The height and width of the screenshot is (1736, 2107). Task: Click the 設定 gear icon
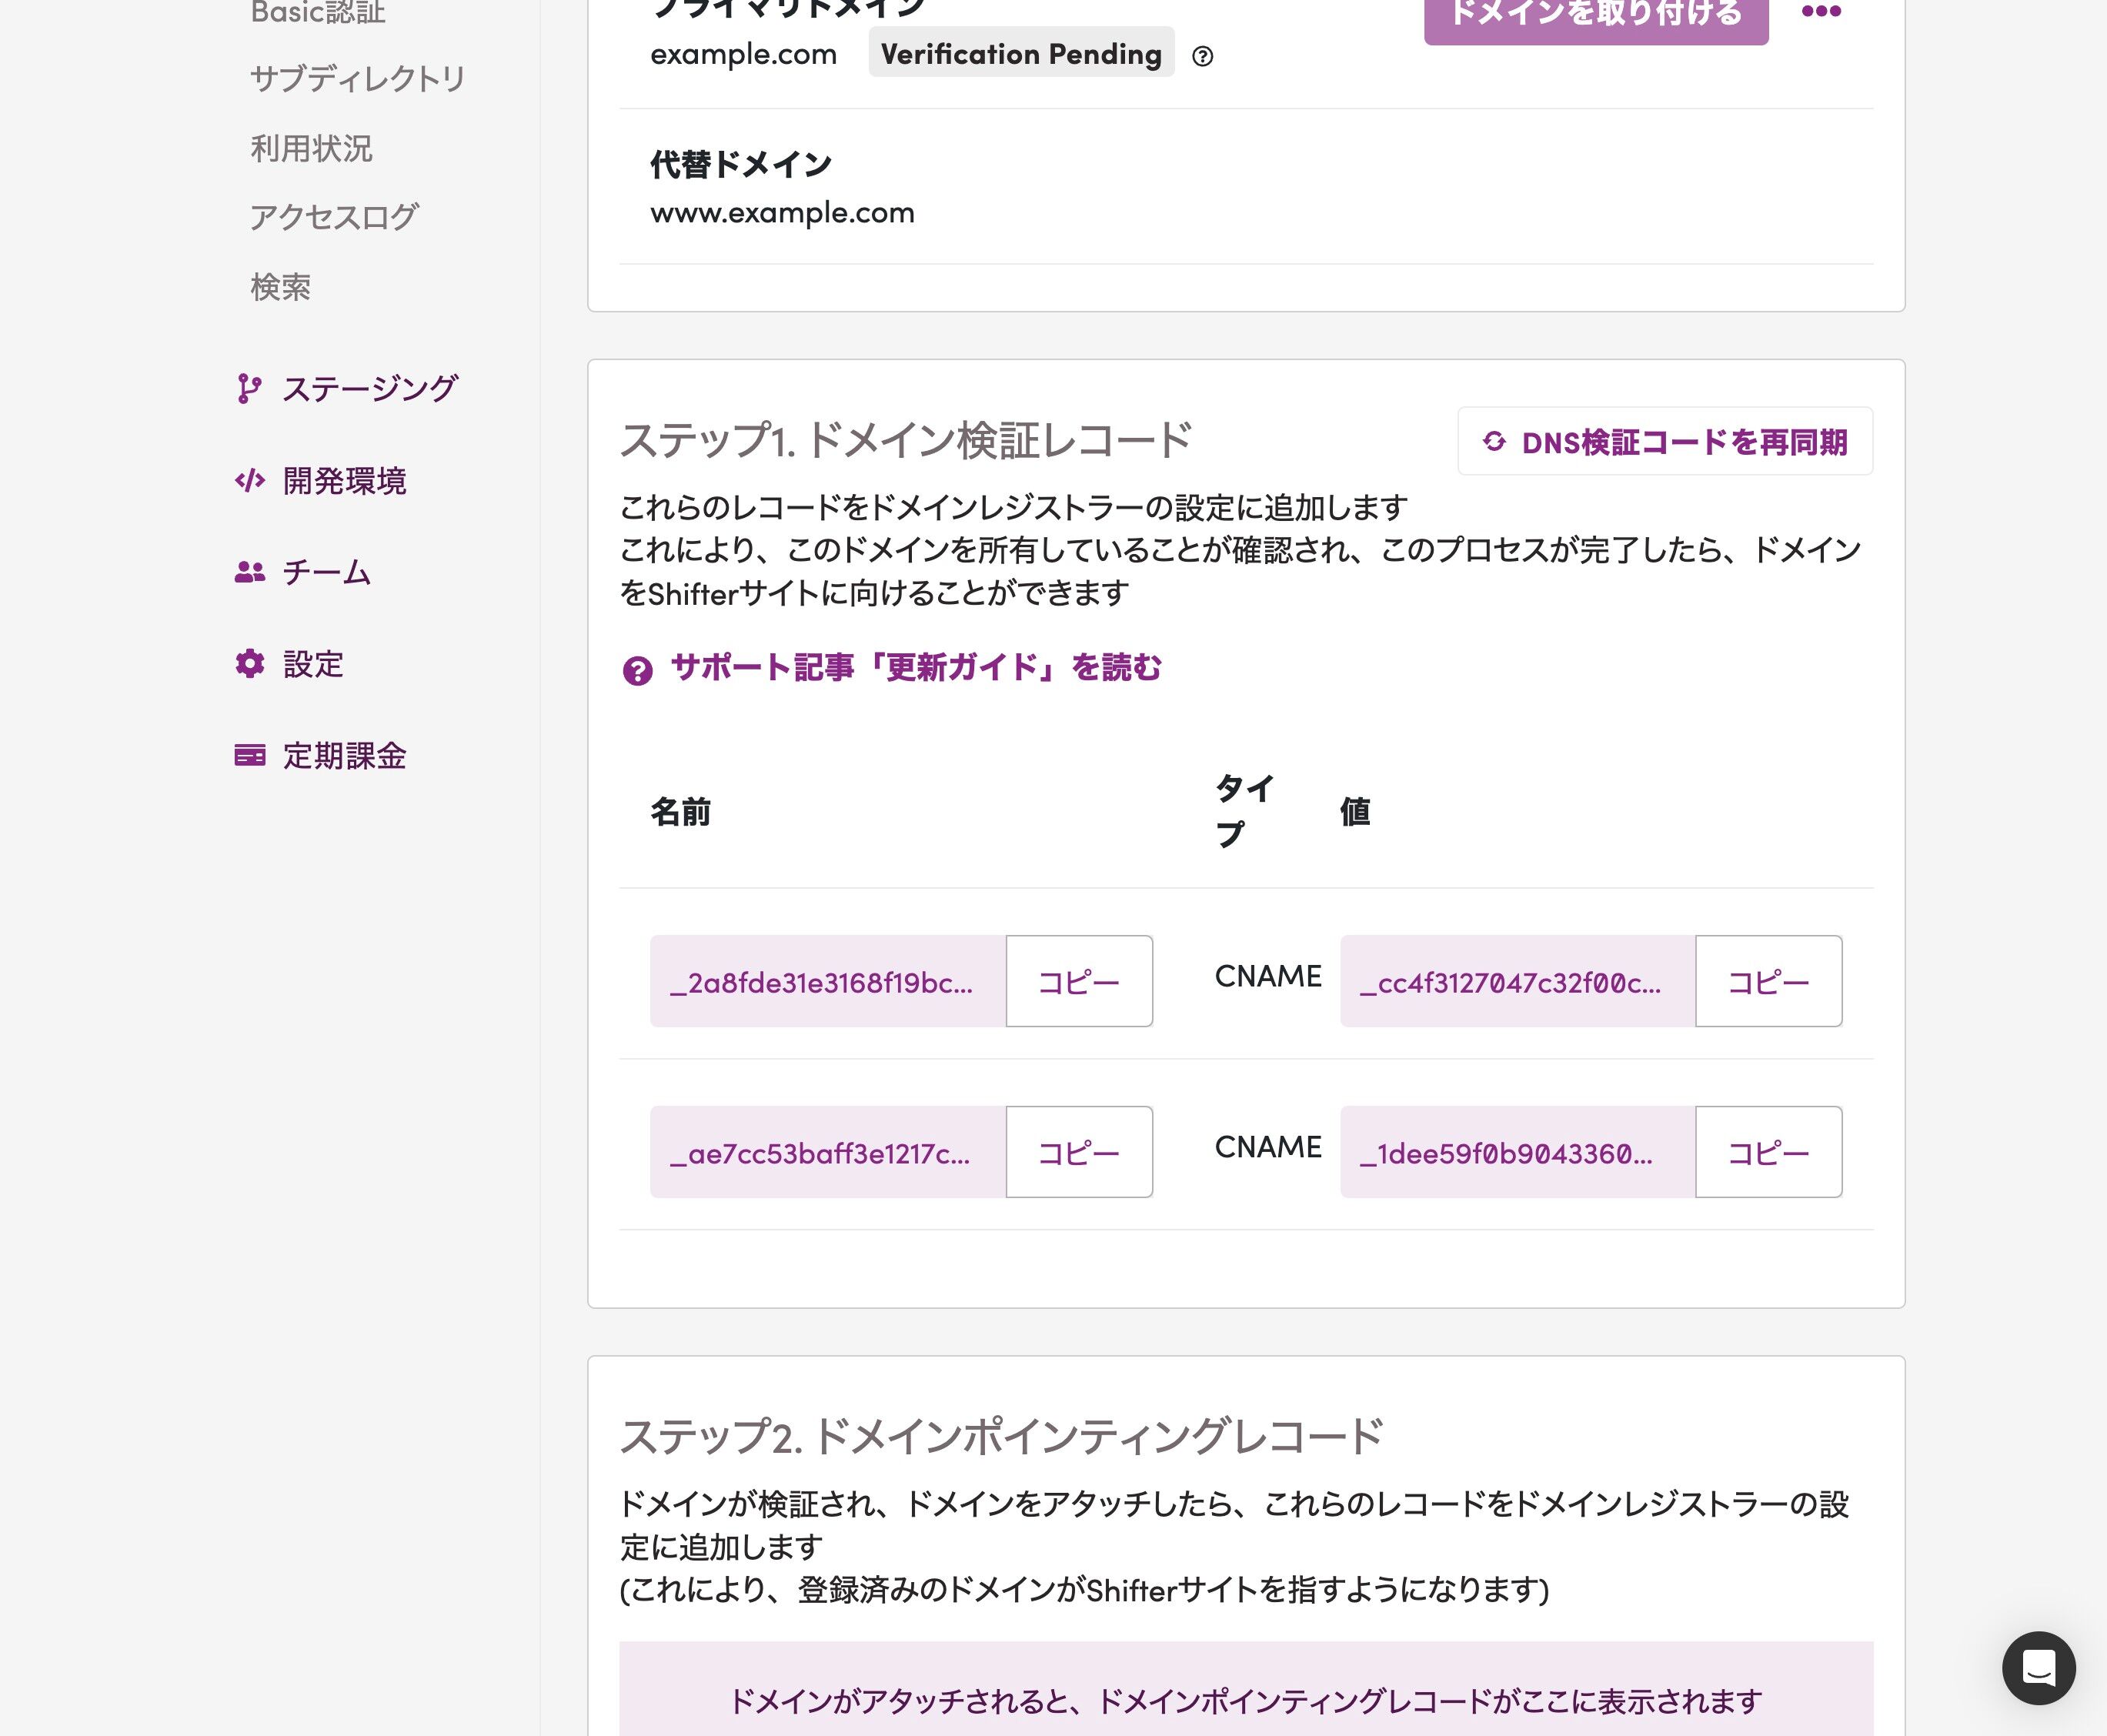(x=249, y=664)
